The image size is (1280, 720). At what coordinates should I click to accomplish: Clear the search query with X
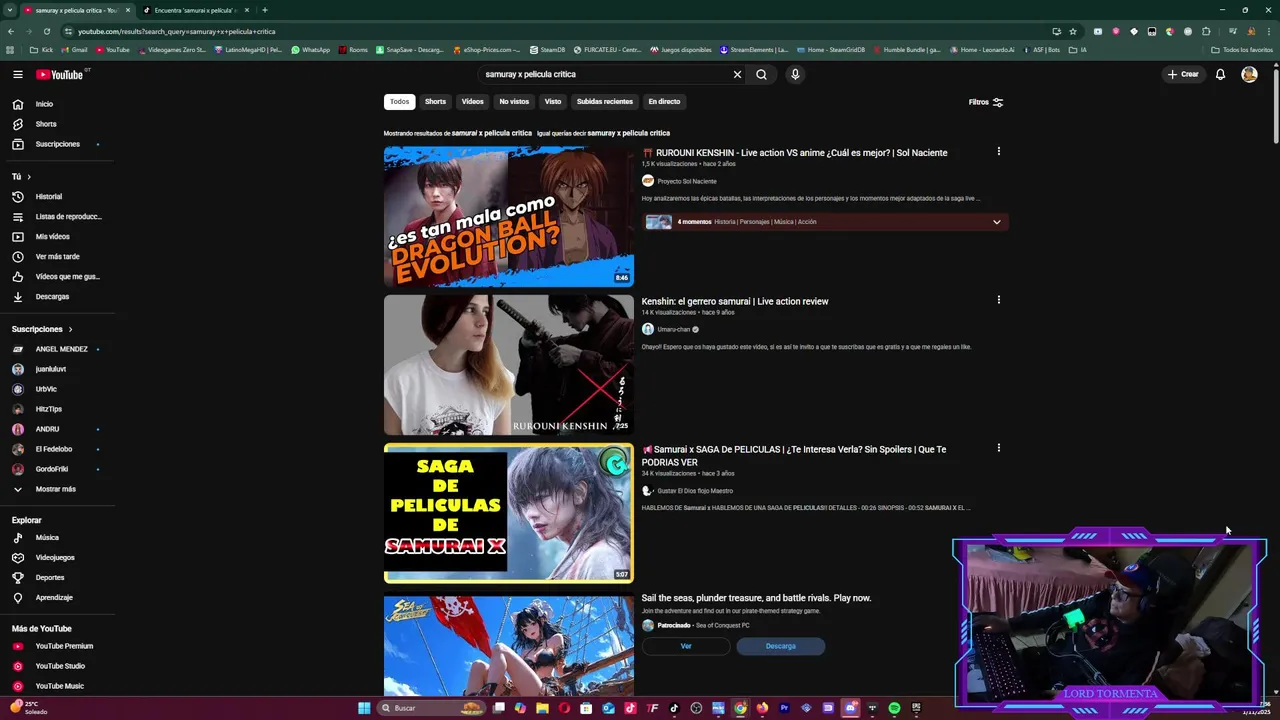pyautogui.click(x=737, y=74)
